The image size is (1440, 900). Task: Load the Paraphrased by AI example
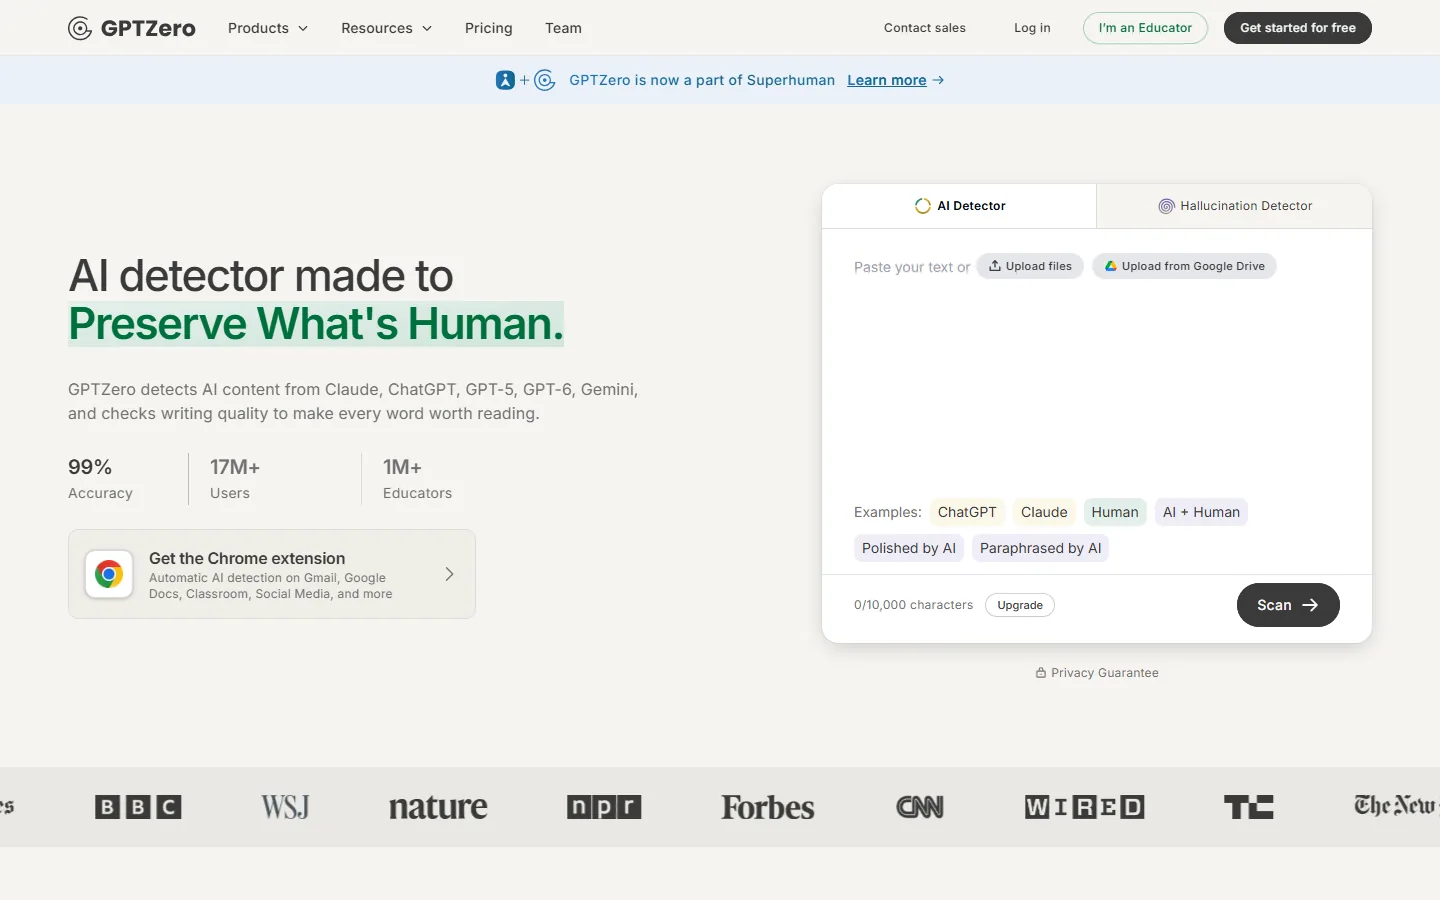click(x=1040, y=548)
